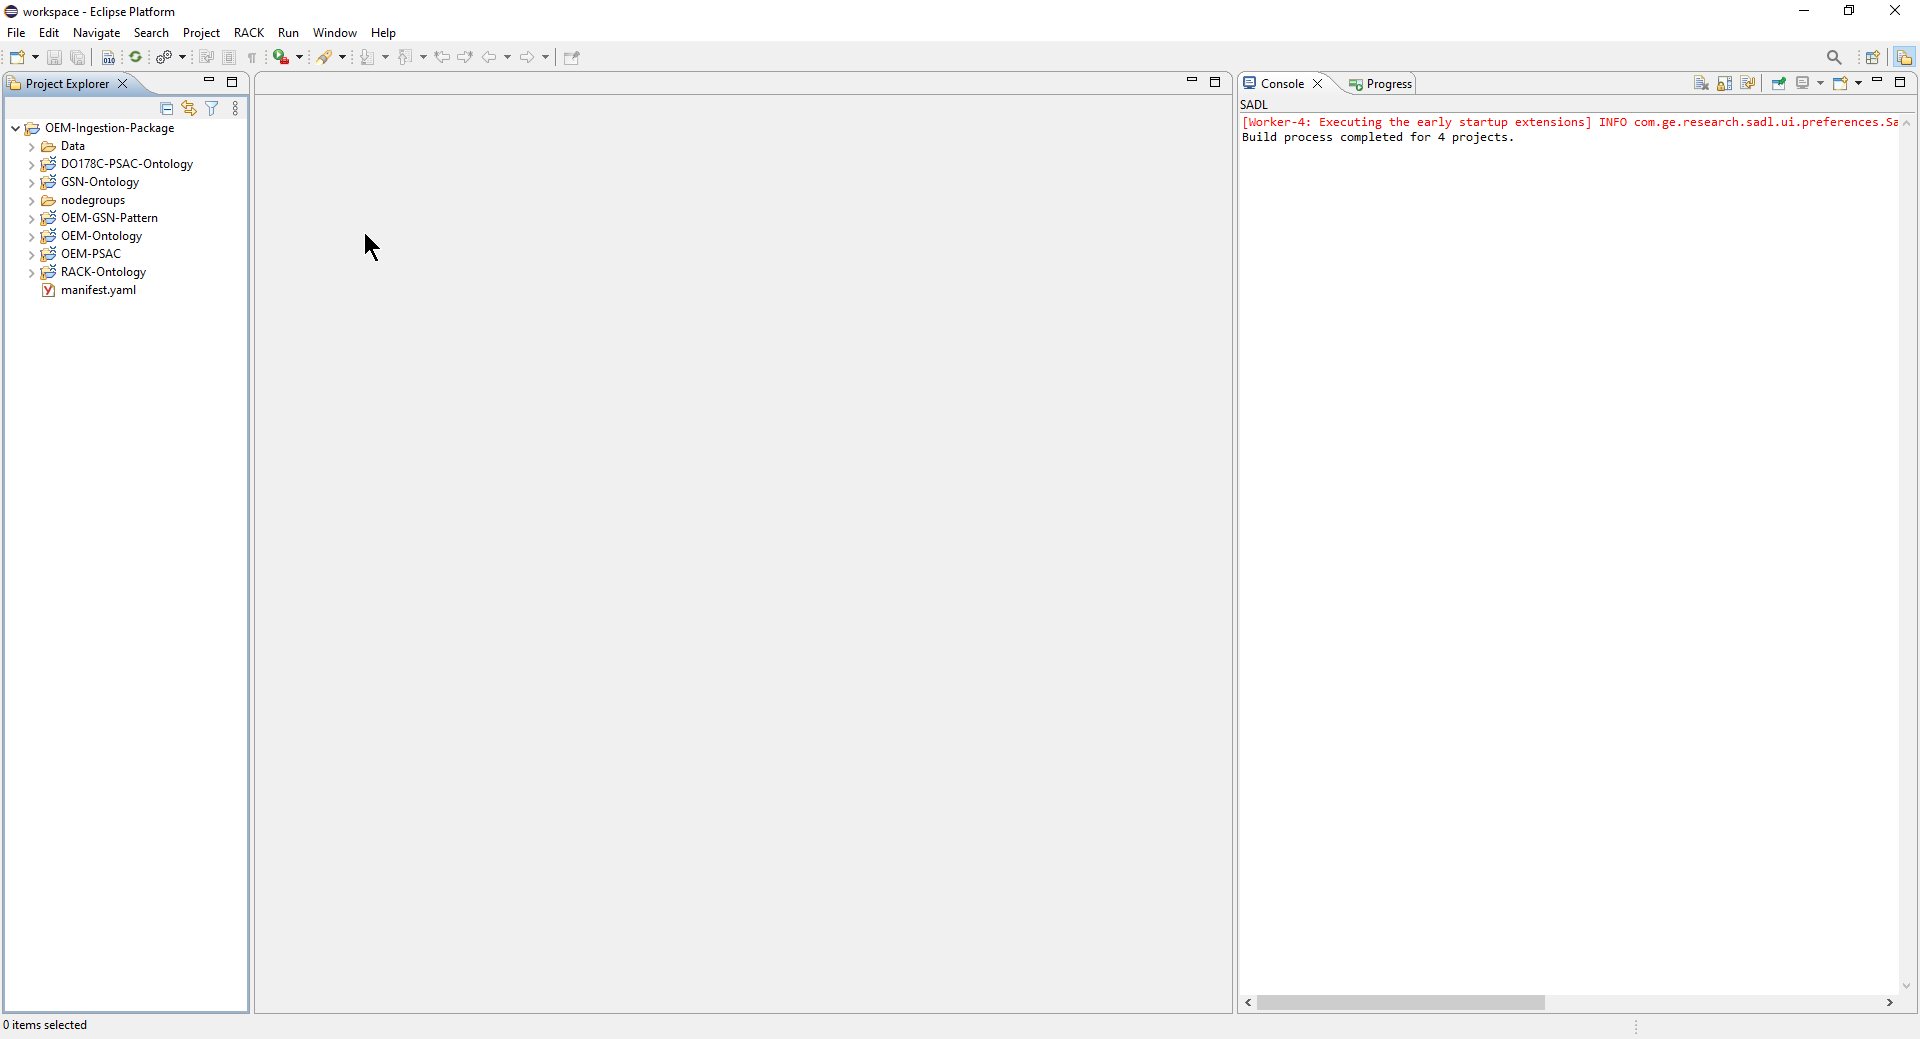1920x1039 pixels.
Task: Open the Help menu
Action: 383,33
